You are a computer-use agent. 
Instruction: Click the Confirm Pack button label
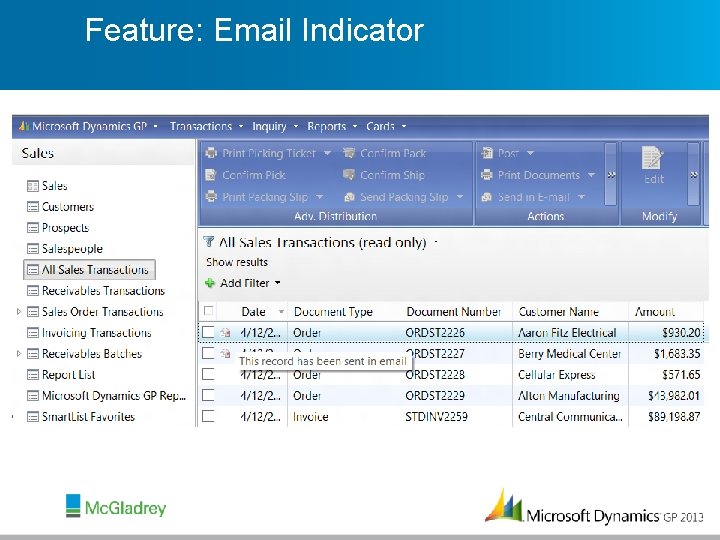click(393, 153)
